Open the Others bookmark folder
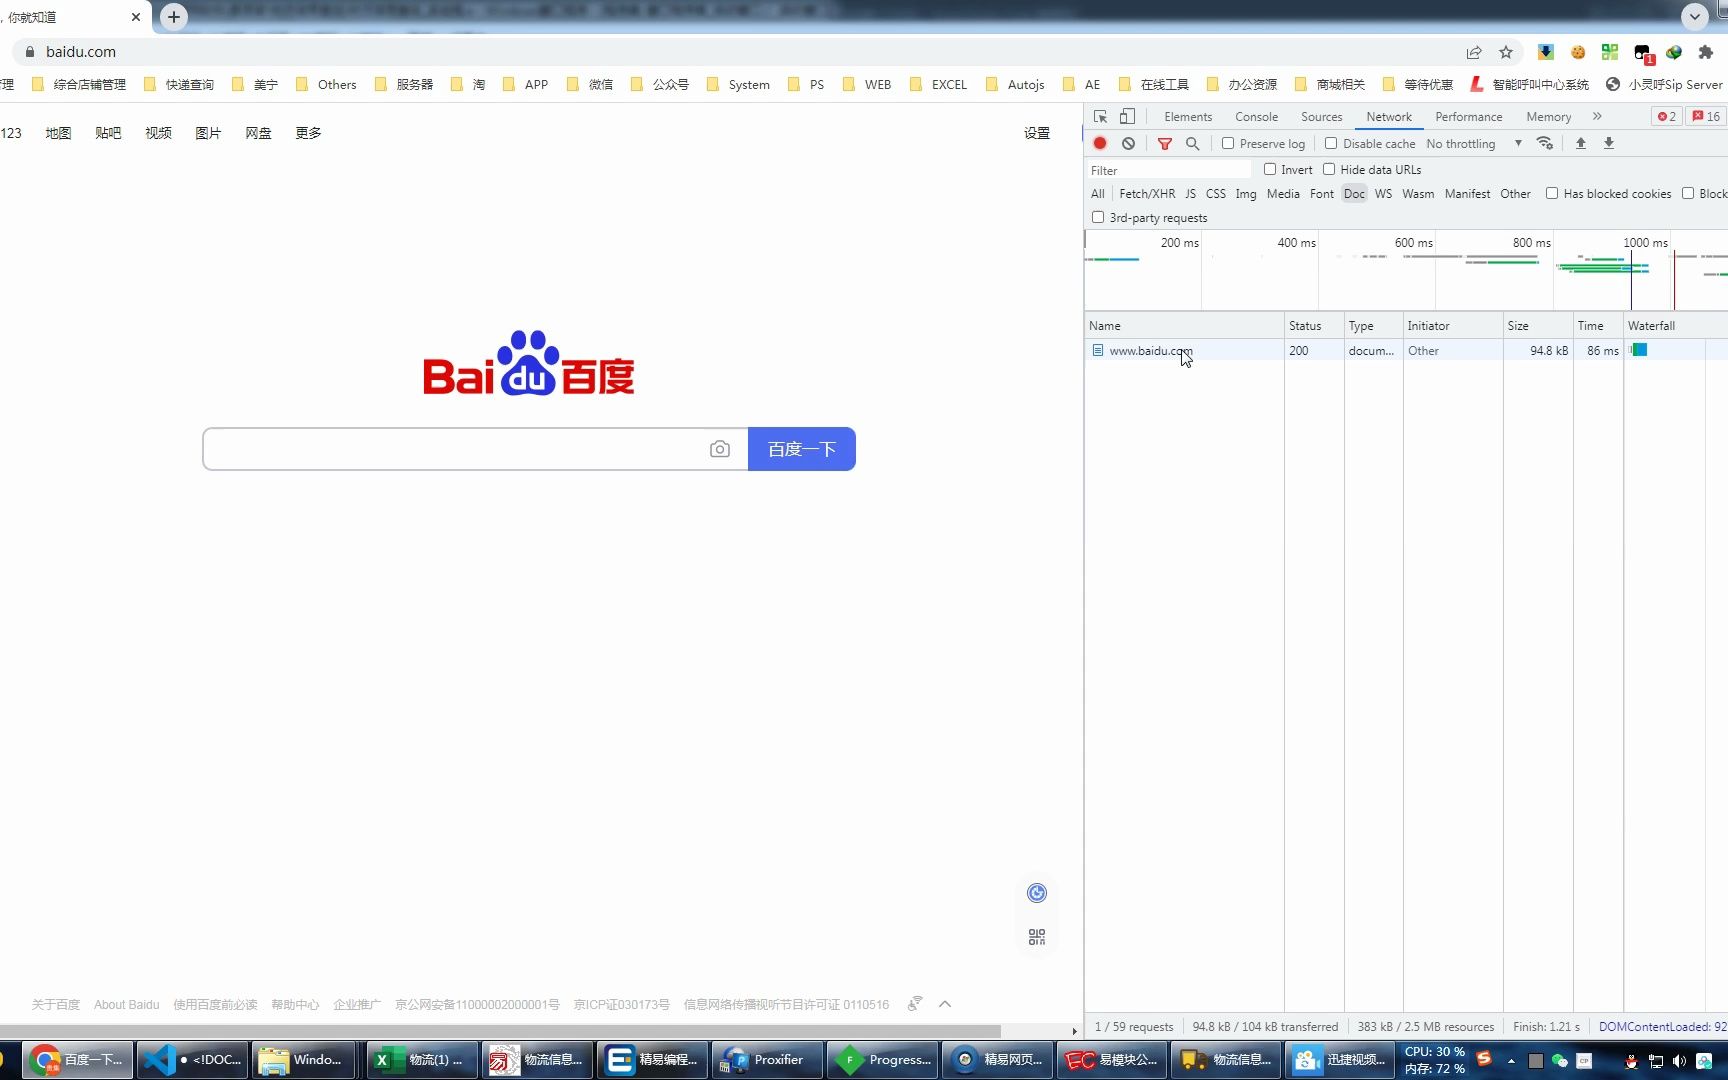1728x1080 pixels. pyautogui.click(x=327, y=84)
